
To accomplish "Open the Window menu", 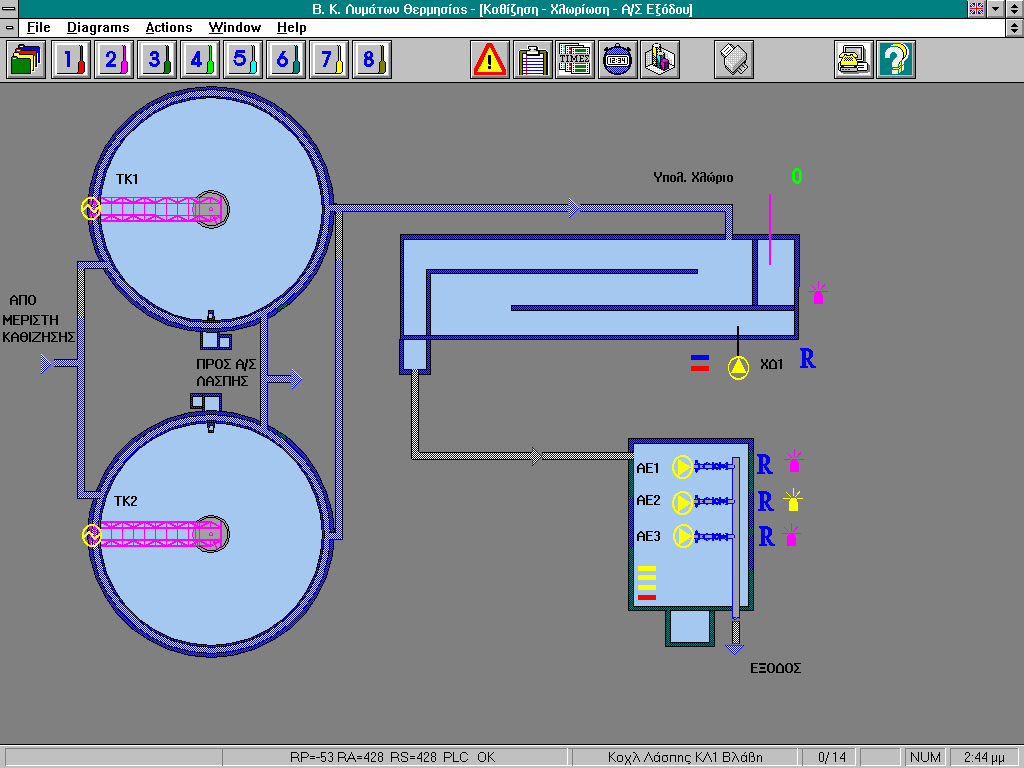I will (x=235, y=28).
